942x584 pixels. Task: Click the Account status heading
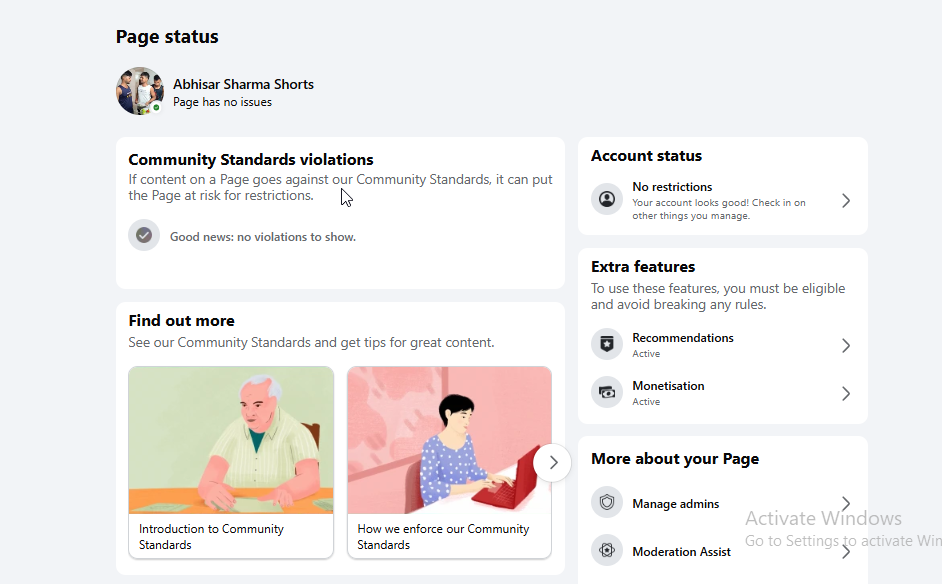point(646,156)
